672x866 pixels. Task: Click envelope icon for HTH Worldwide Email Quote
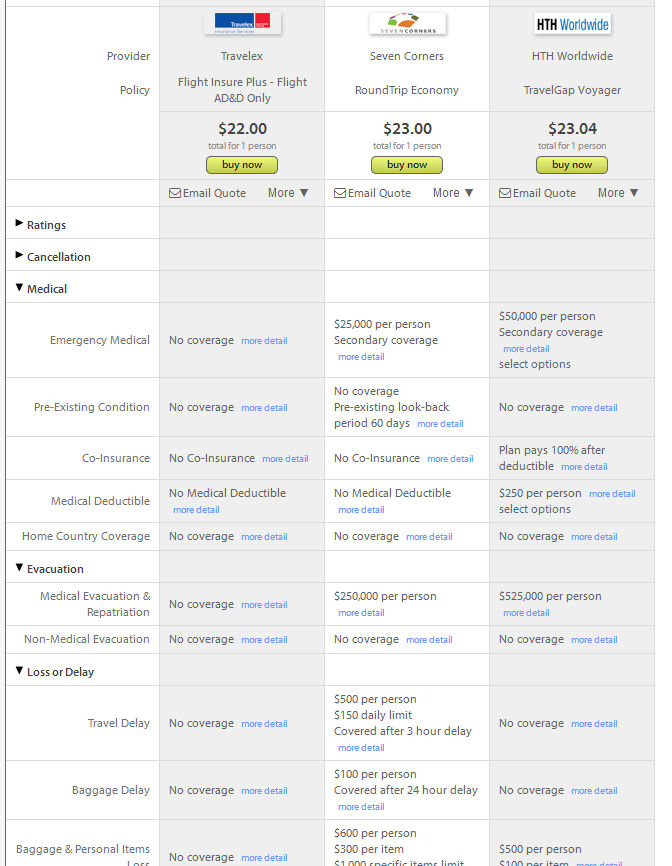(505, 193)
